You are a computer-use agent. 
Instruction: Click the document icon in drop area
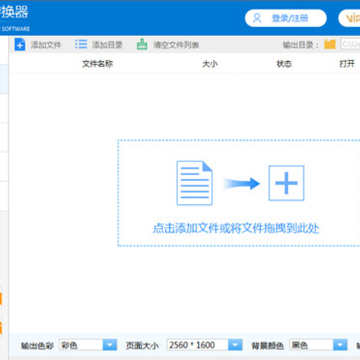[x=194, y=183]
